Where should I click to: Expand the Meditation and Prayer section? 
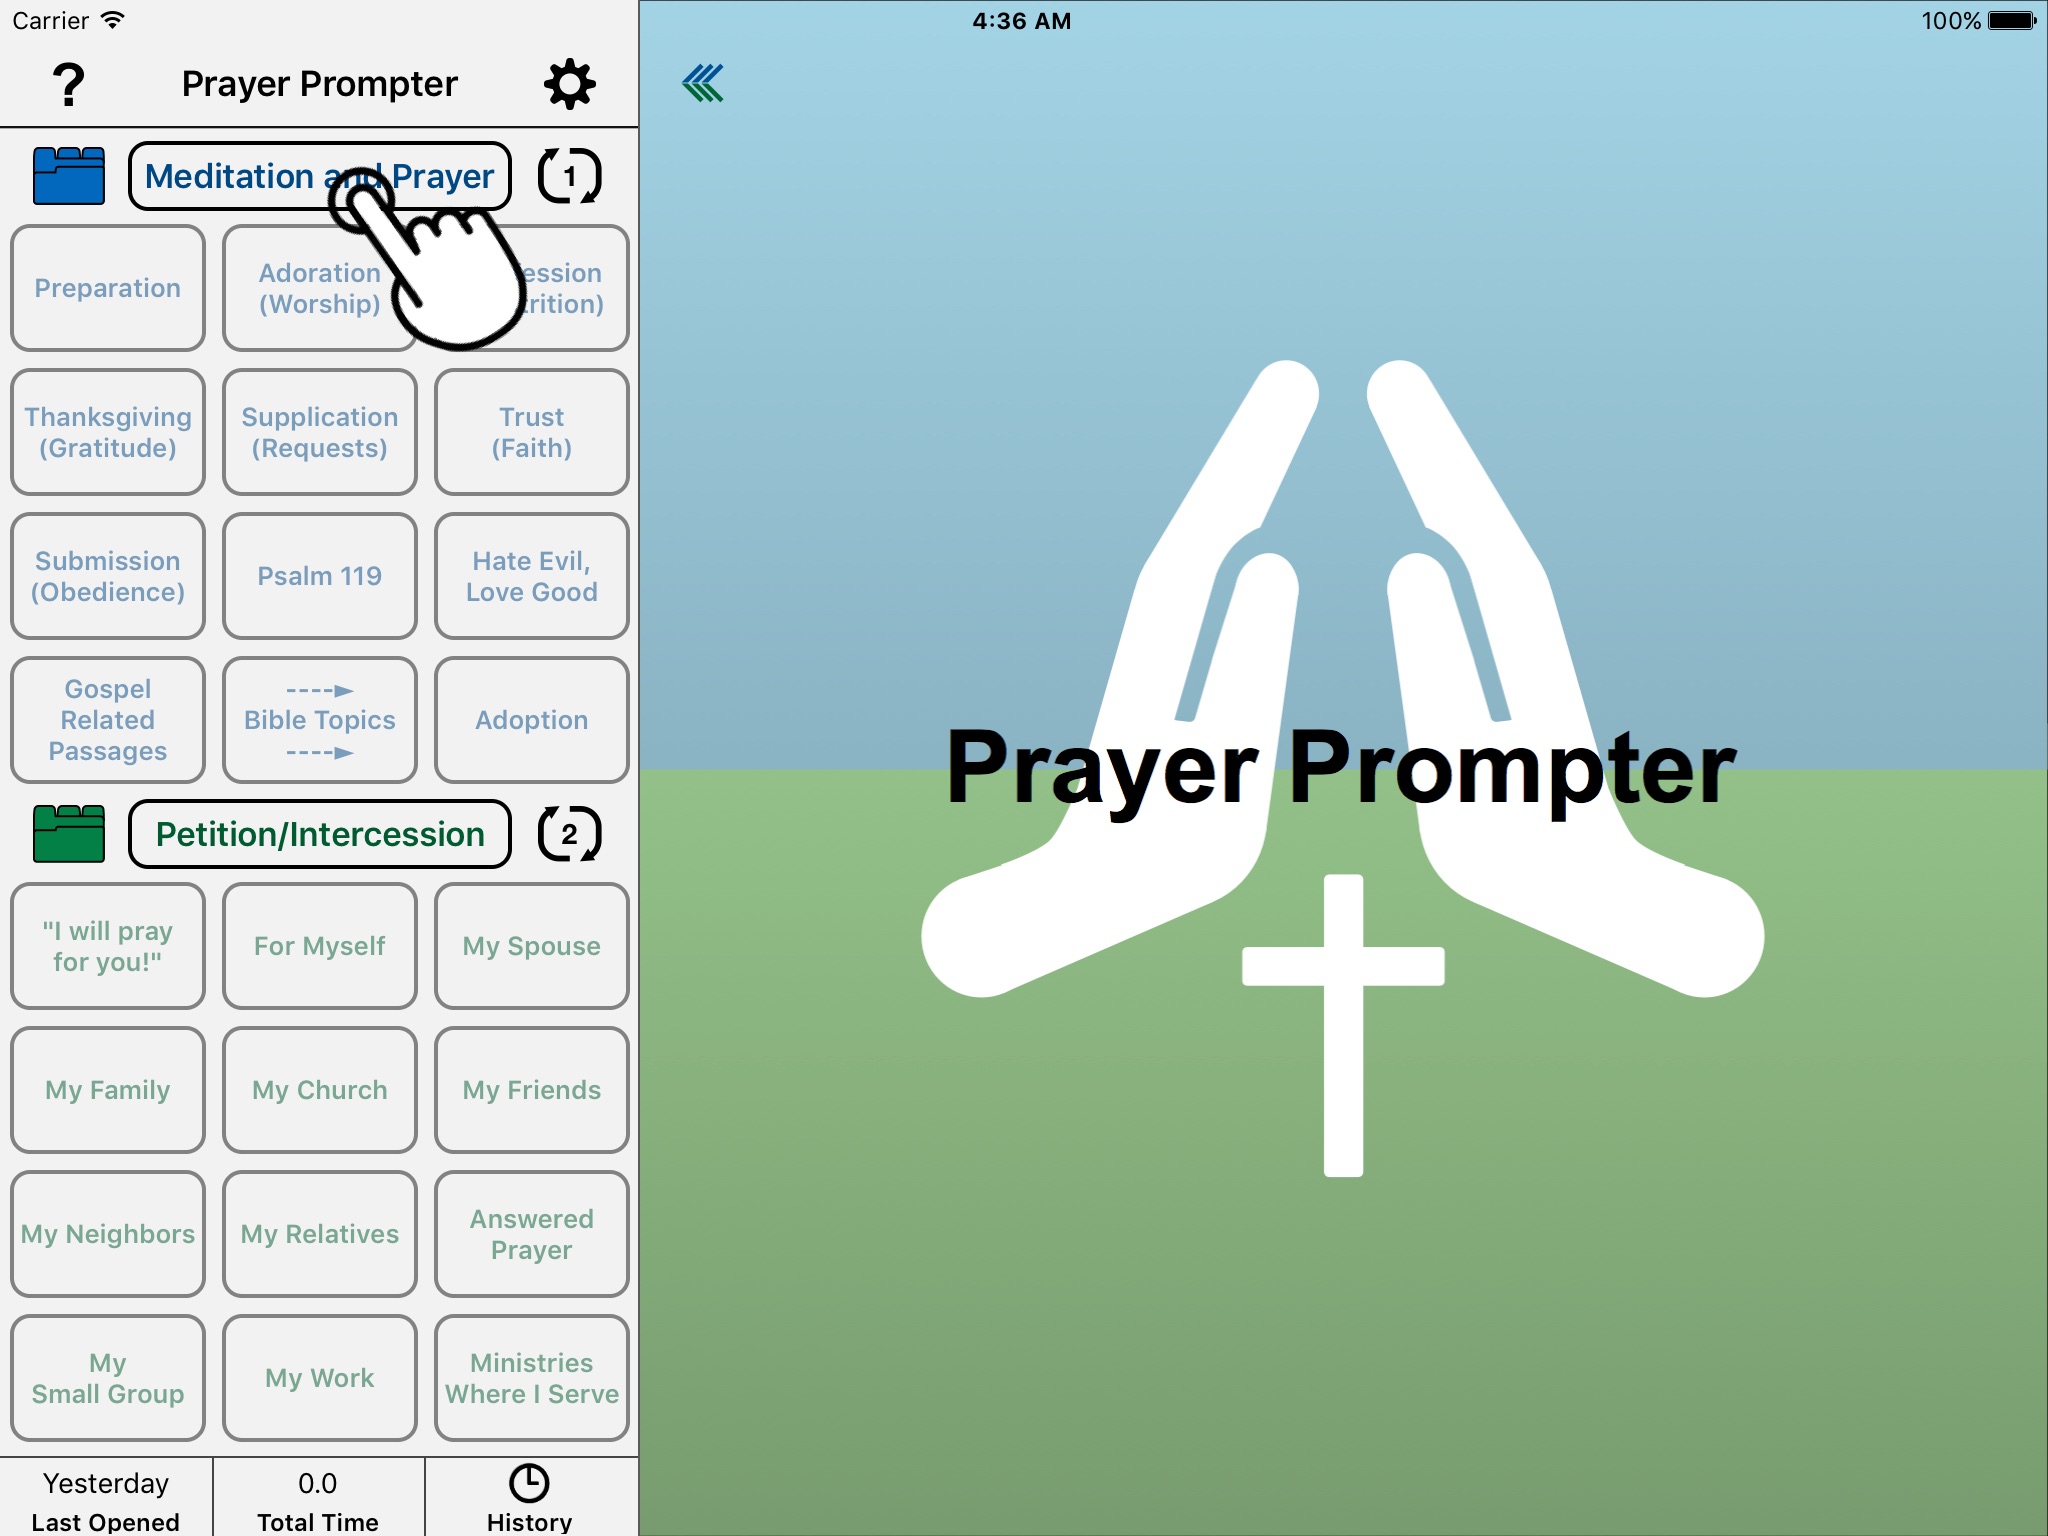319,176
